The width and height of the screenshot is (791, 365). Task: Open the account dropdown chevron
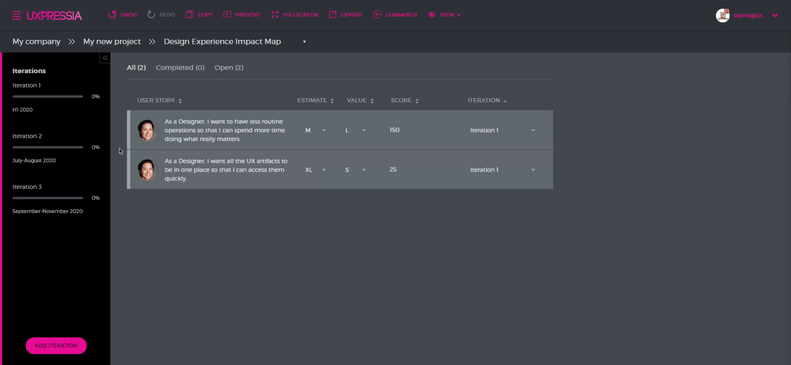pyautogui.click(x=775, y=16)
